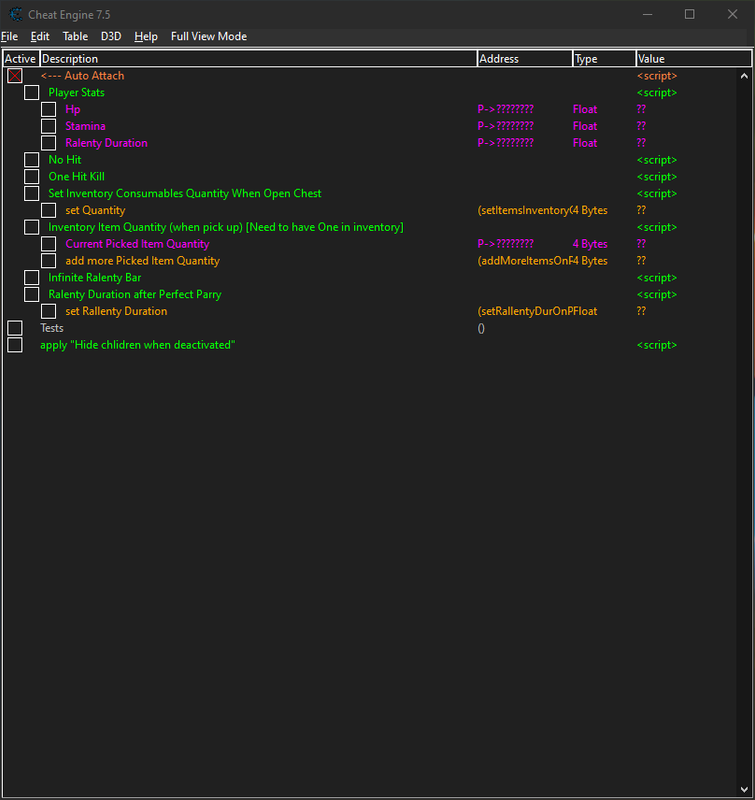The image size is (755, 800).
Task: Select 'Current Picked Item Quantity' row description
Action: coord(137,244)
